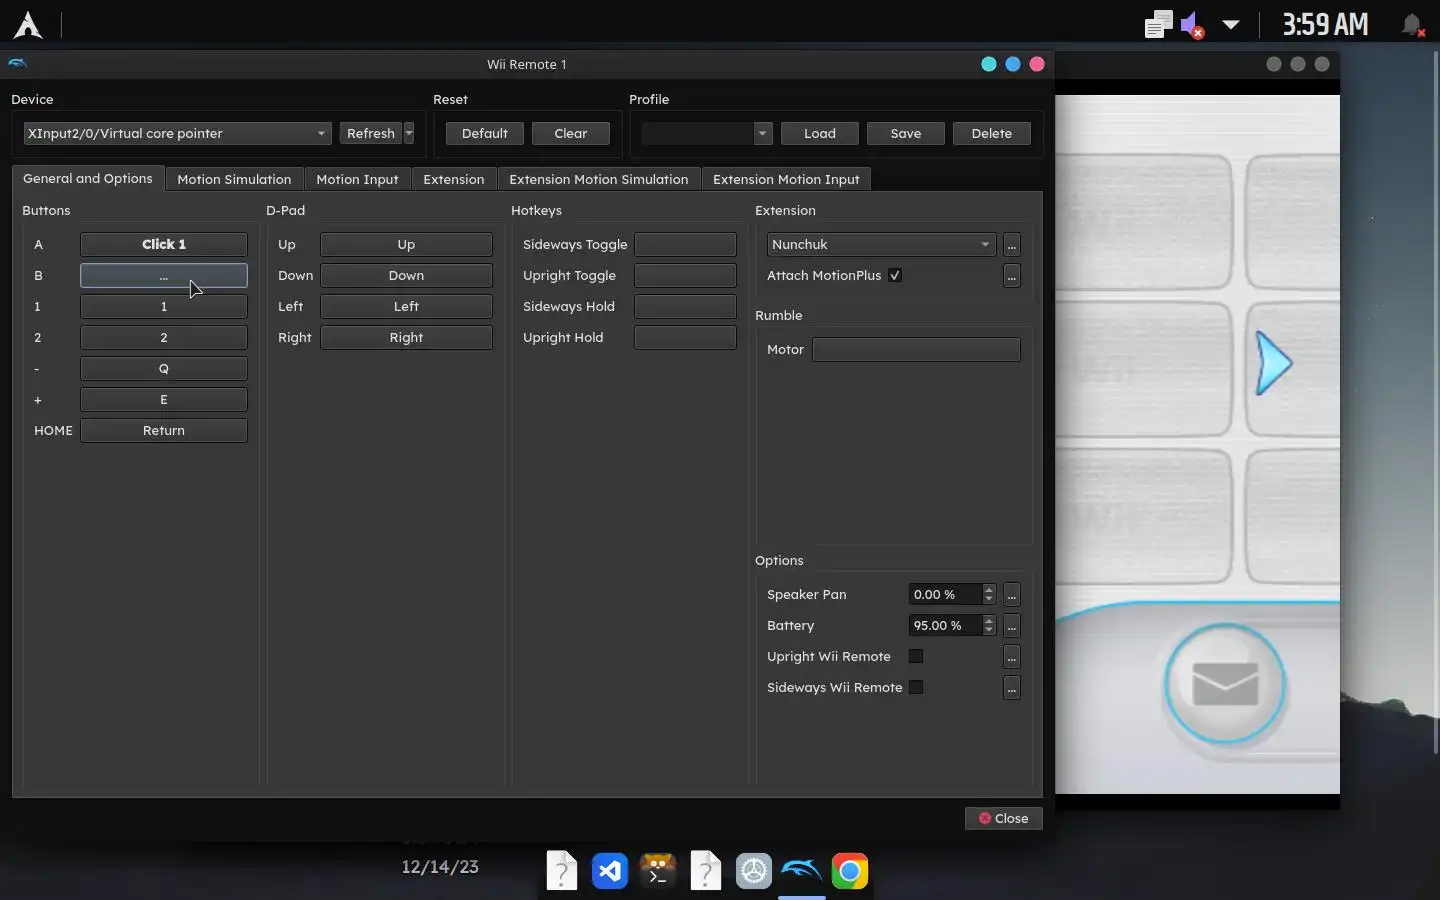The width and height of the screenshot is (1440, 900).
Task: Click the blue right arrow in Wii menu
Action: pos(1273,363)
